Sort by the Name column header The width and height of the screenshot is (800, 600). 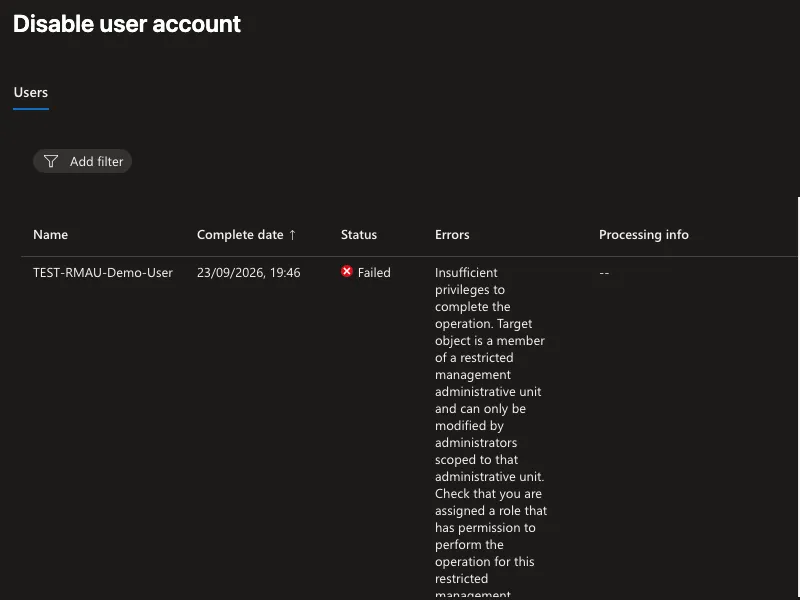coord(51,235)
